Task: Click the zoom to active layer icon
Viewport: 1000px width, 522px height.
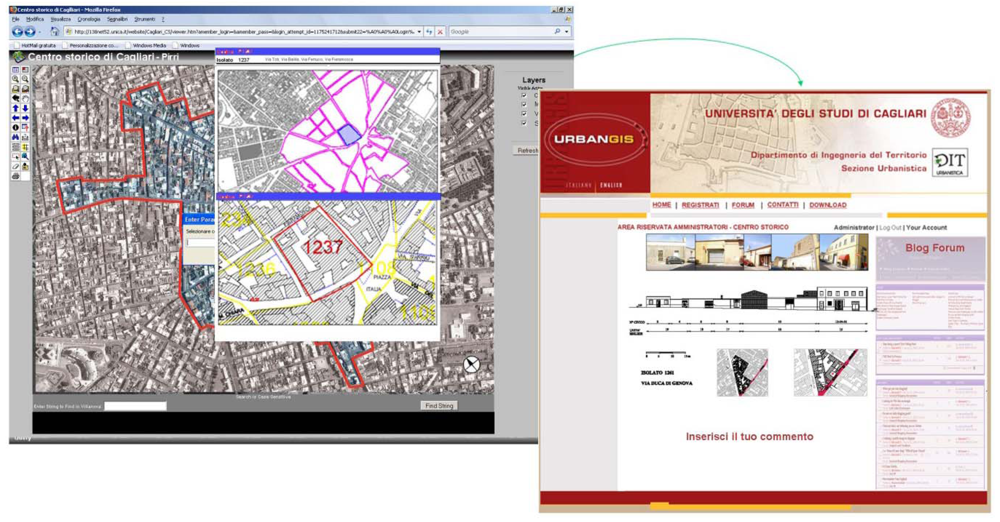Action: pos(26,88)
